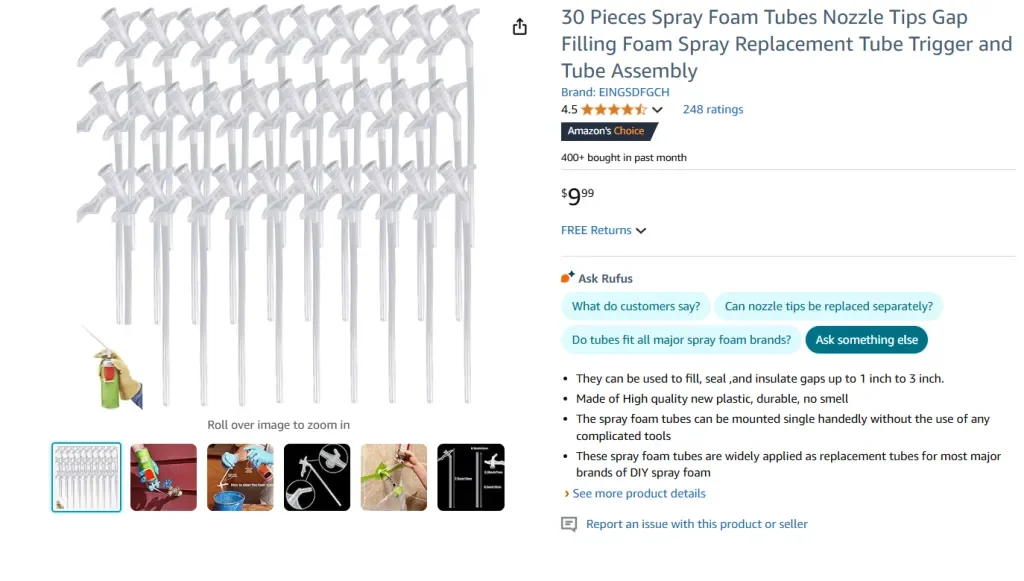The height and width of the screenshot is (581, 1024).
Task: Click the report issue speech-bubble icon
Action: (x=569, y=524)
